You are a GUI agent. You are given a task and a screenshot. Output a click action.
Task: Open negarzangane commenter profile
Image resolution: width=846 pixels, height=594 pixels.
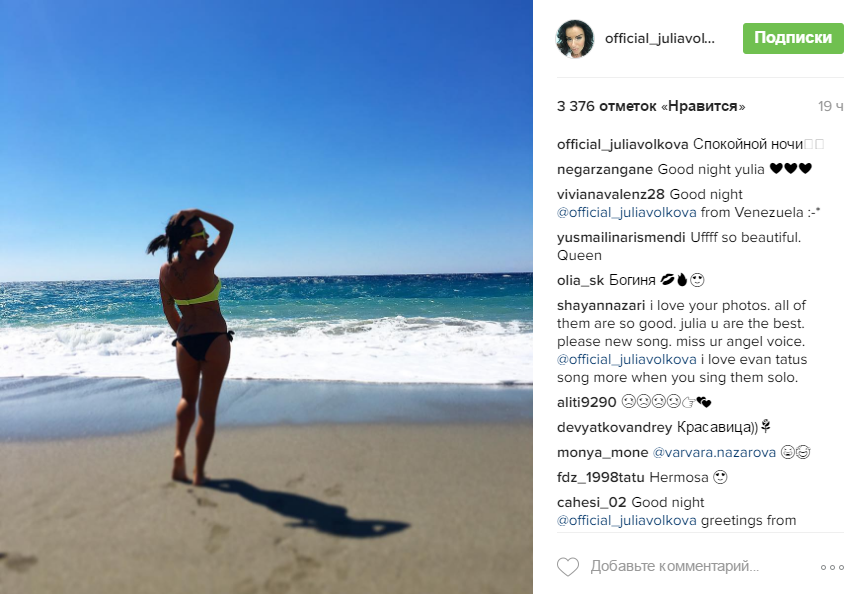[605, 169]
